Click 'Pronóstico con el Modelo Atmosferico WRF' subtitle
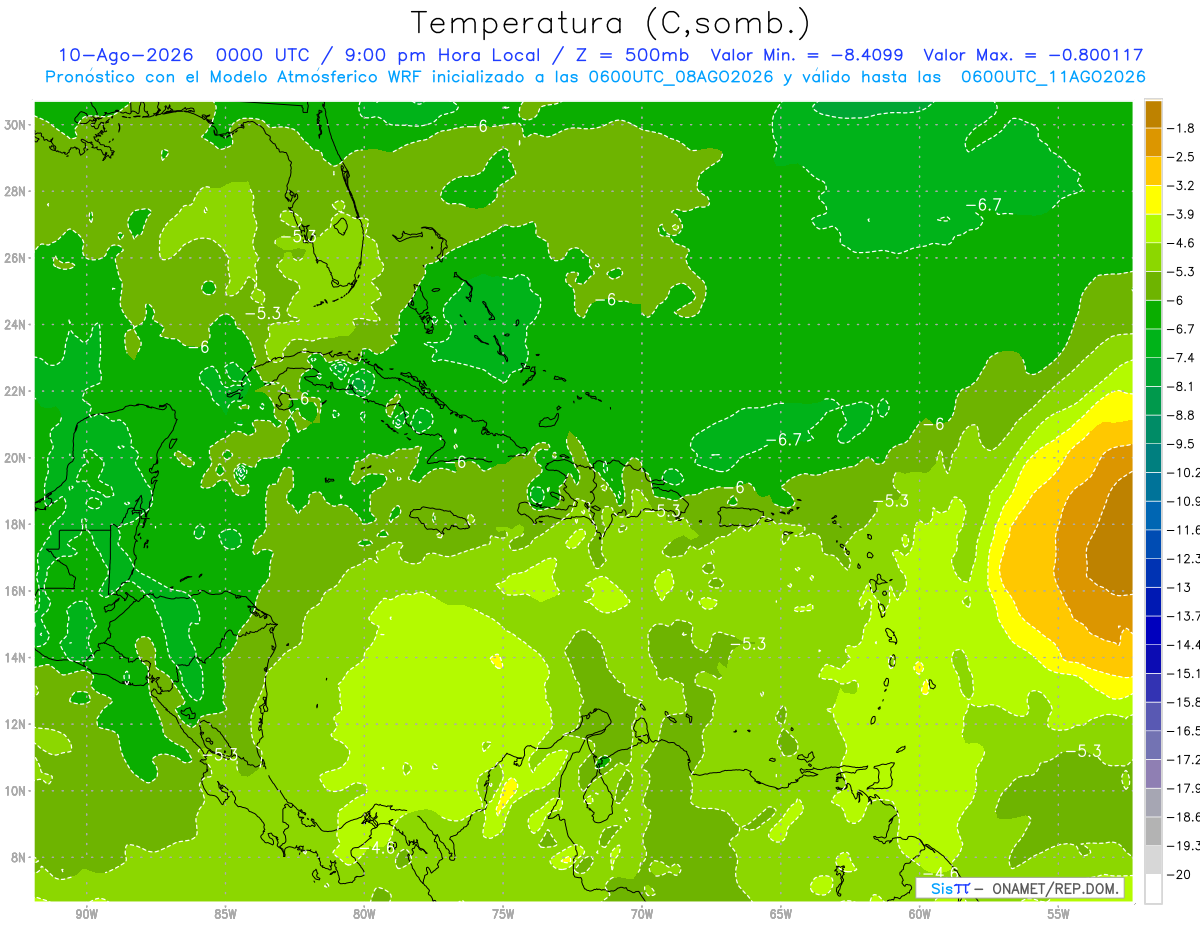Image resolution: width=1200 pixels, height=927 pixels. 236,77
